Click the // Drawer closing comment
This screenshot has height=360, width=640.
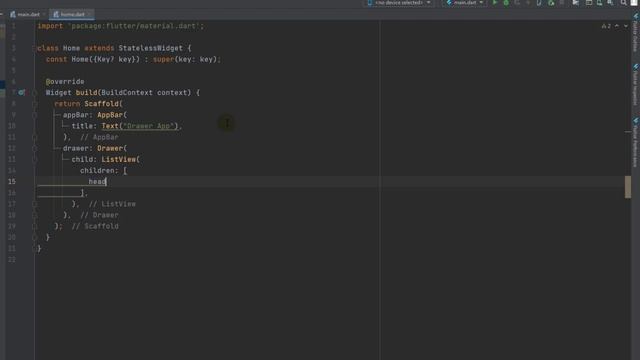pyautogui.click(x=99, y=215)
